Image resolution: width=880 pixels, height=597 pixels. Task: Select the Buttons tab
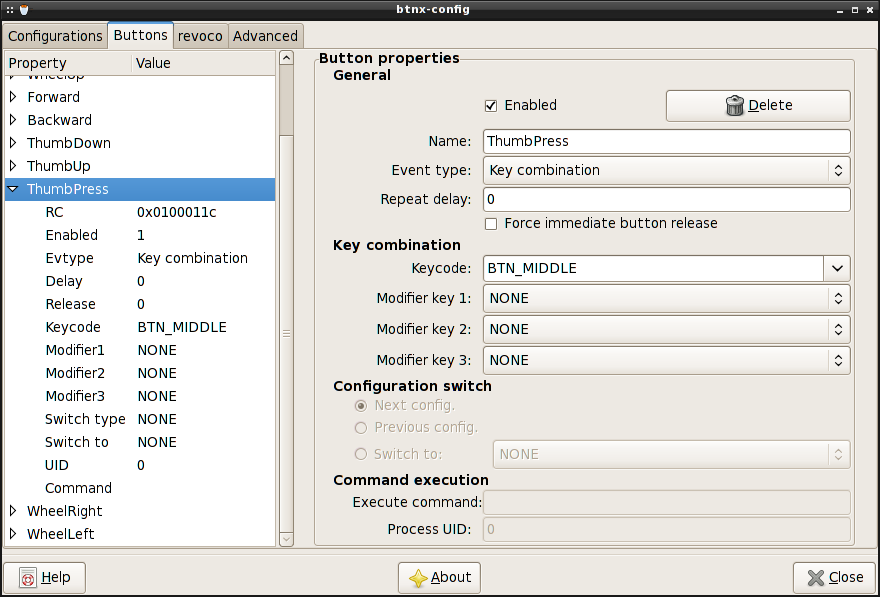[x=140, y=35]
